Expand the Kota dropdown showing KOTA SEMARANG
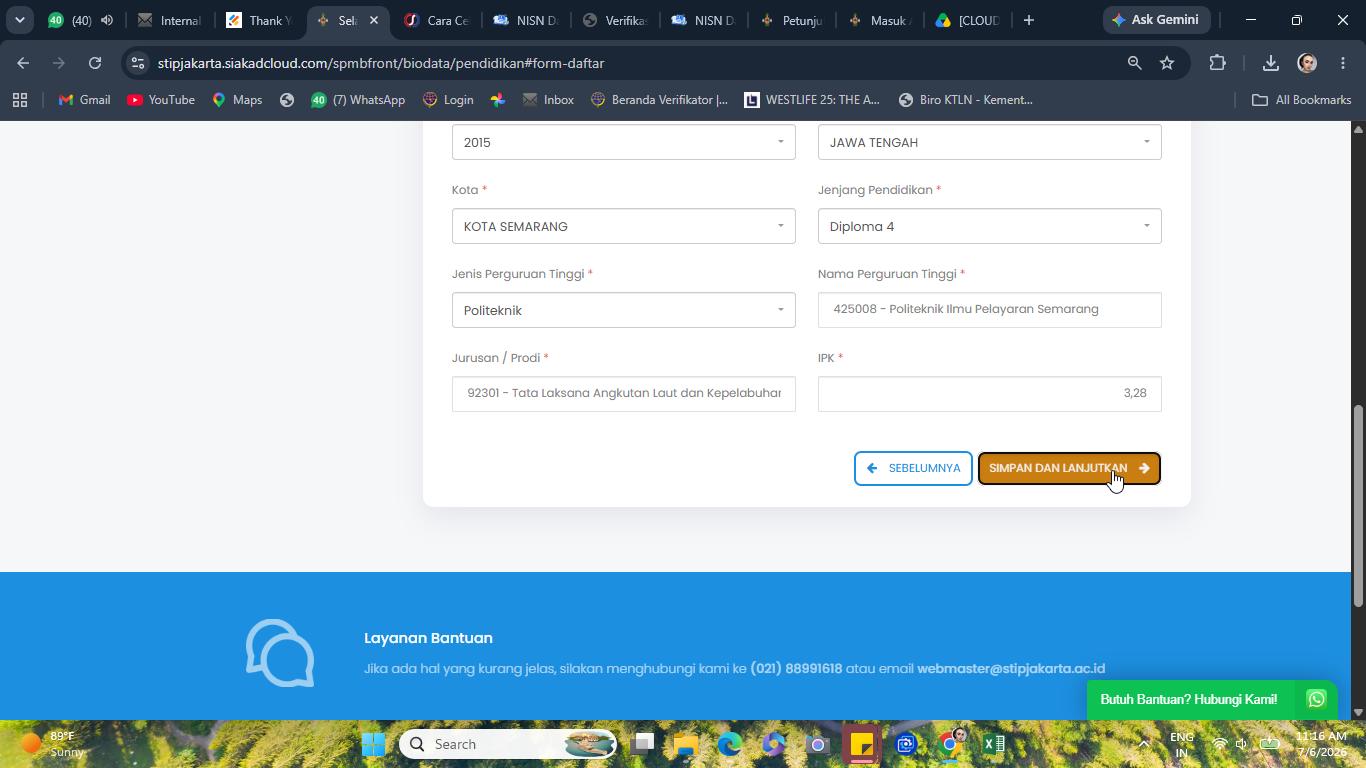The height and width of the screenshot is (768, 1366). [x=624, y=226]
